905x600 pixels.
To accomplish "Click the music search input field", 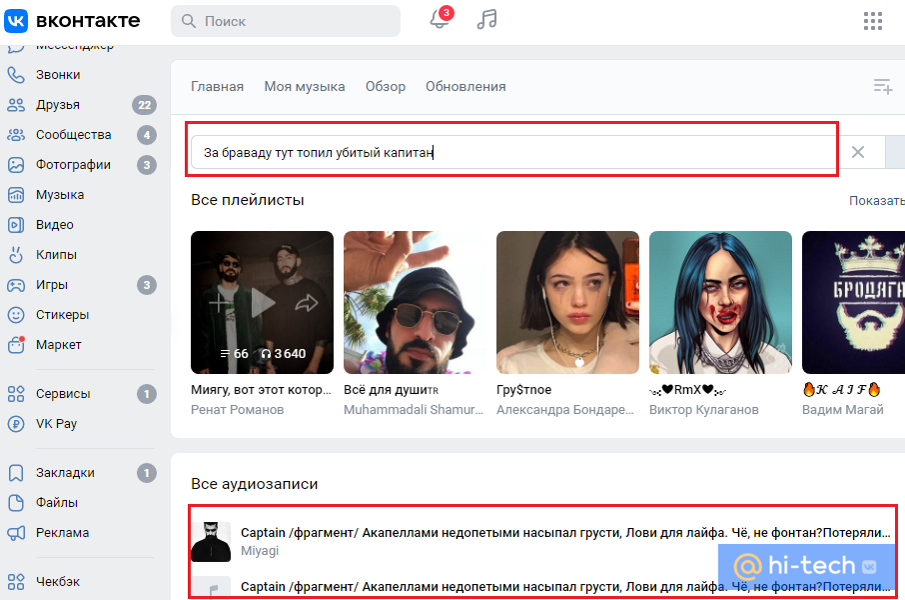I will [x=514, y=152].
